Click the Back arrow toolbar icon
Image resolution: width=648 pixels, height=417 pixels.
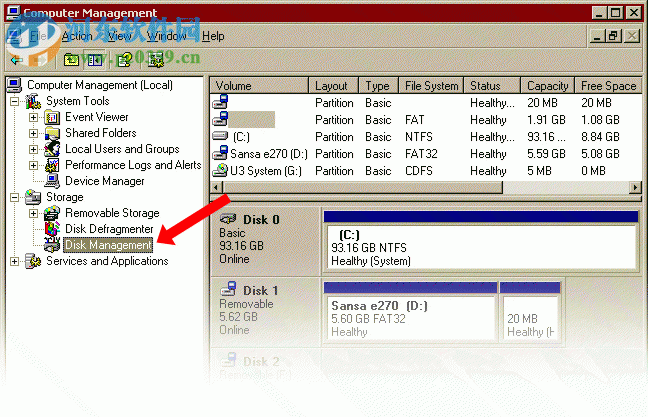coord(17,60)
